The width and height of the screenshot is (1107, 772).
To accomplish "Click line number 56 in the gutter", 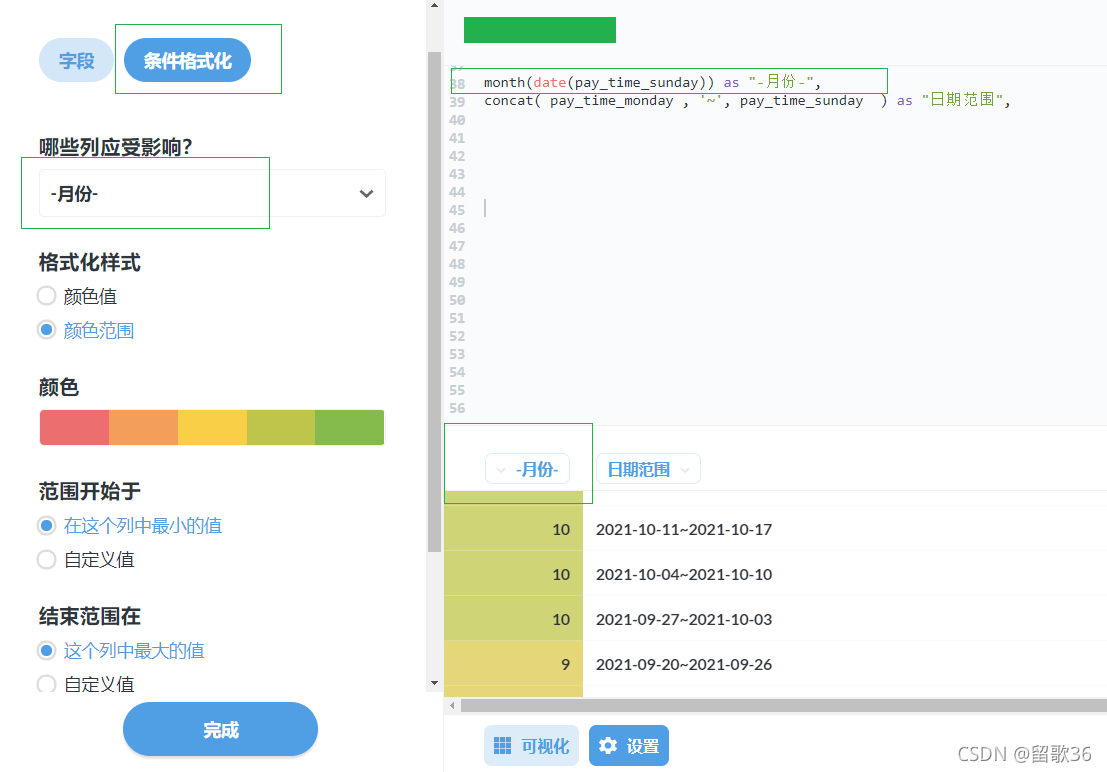I will click(x=457, y=408).
